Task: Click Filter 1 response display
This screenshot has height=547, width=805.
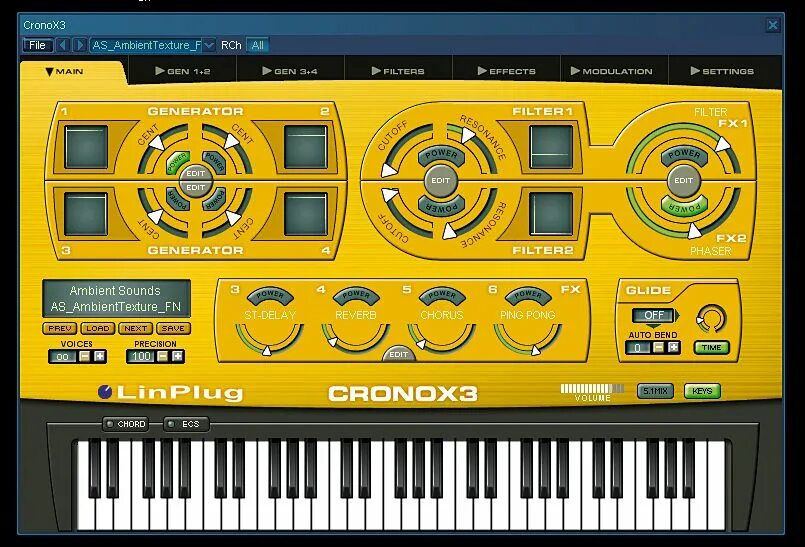Action: click(551, 147)
